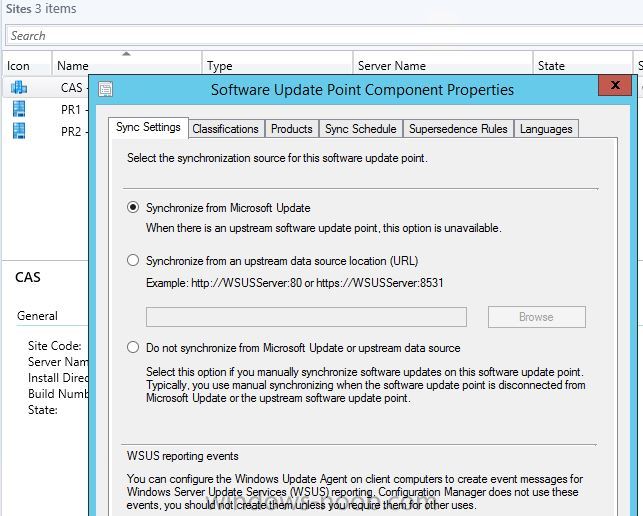Sort sites by Type column header
The image size is (643, 516).
(277, 65)
